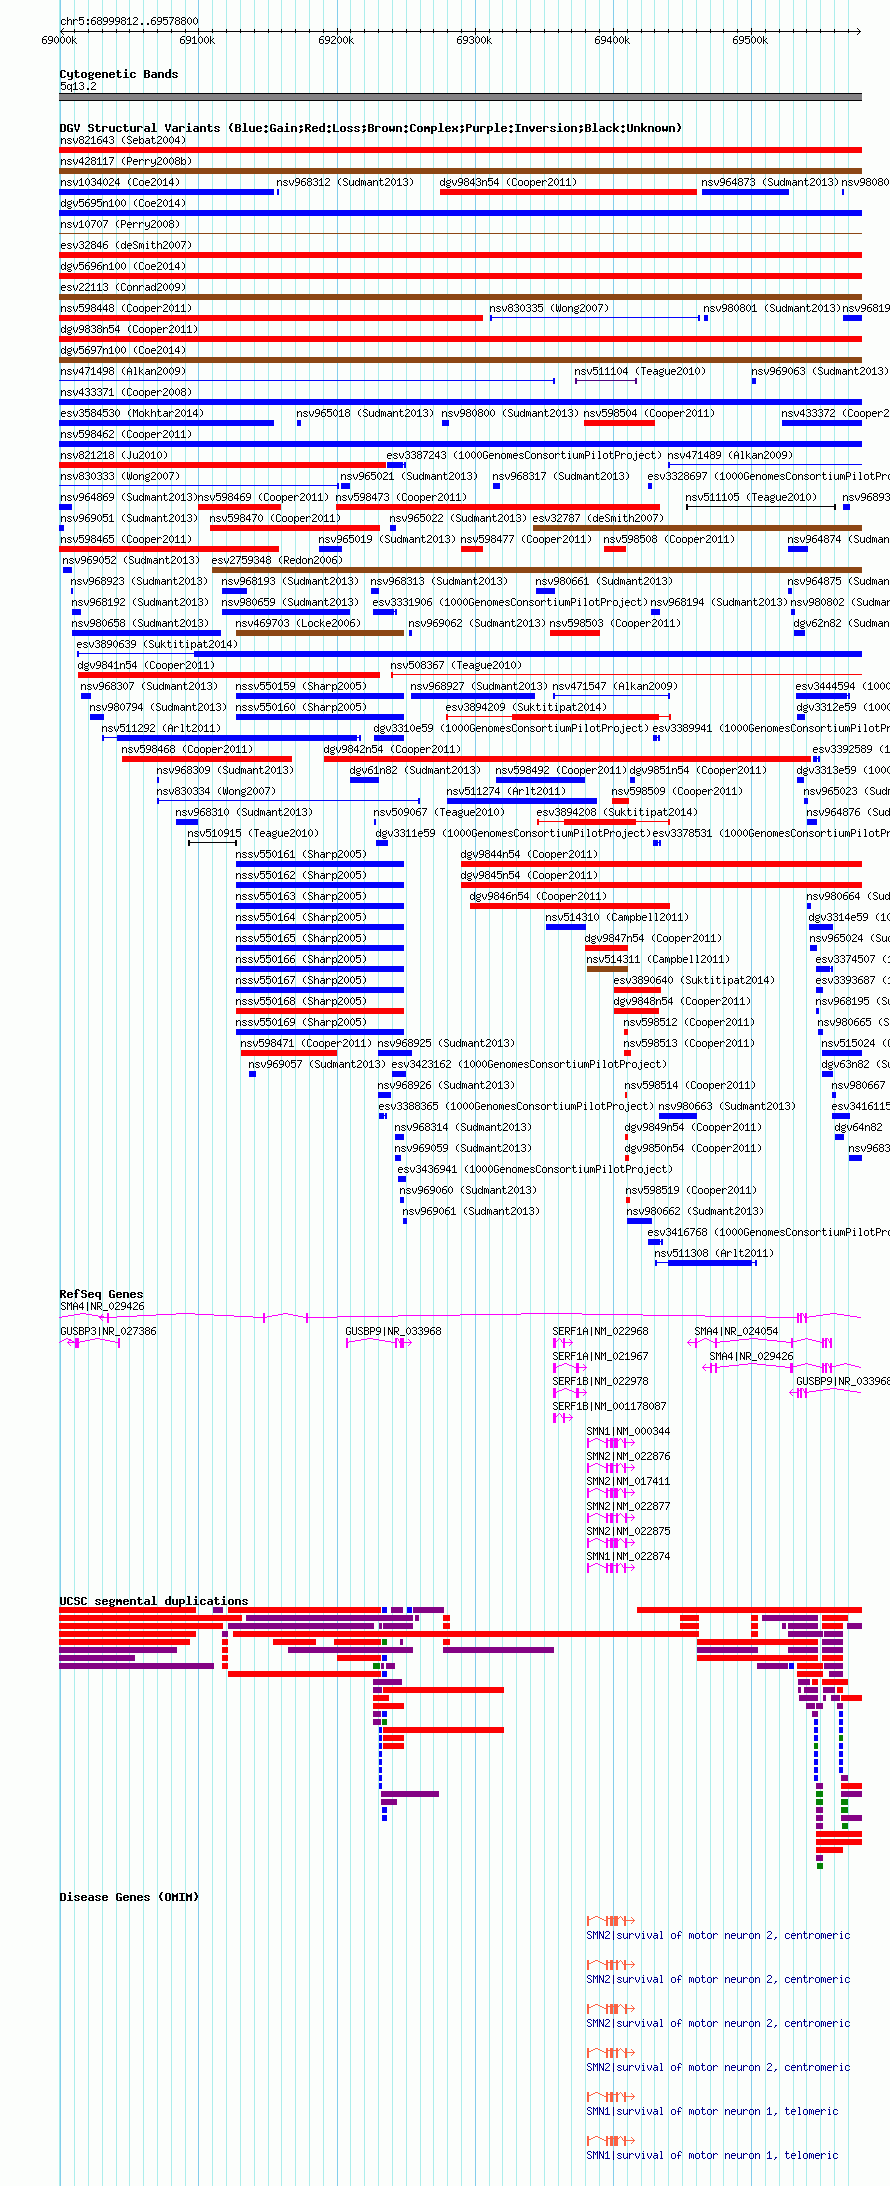Viewport: 890px width, 2186px height.
Task: Select the 69100k scale position label
Action: pyautogui.click(x=197, y=40)
